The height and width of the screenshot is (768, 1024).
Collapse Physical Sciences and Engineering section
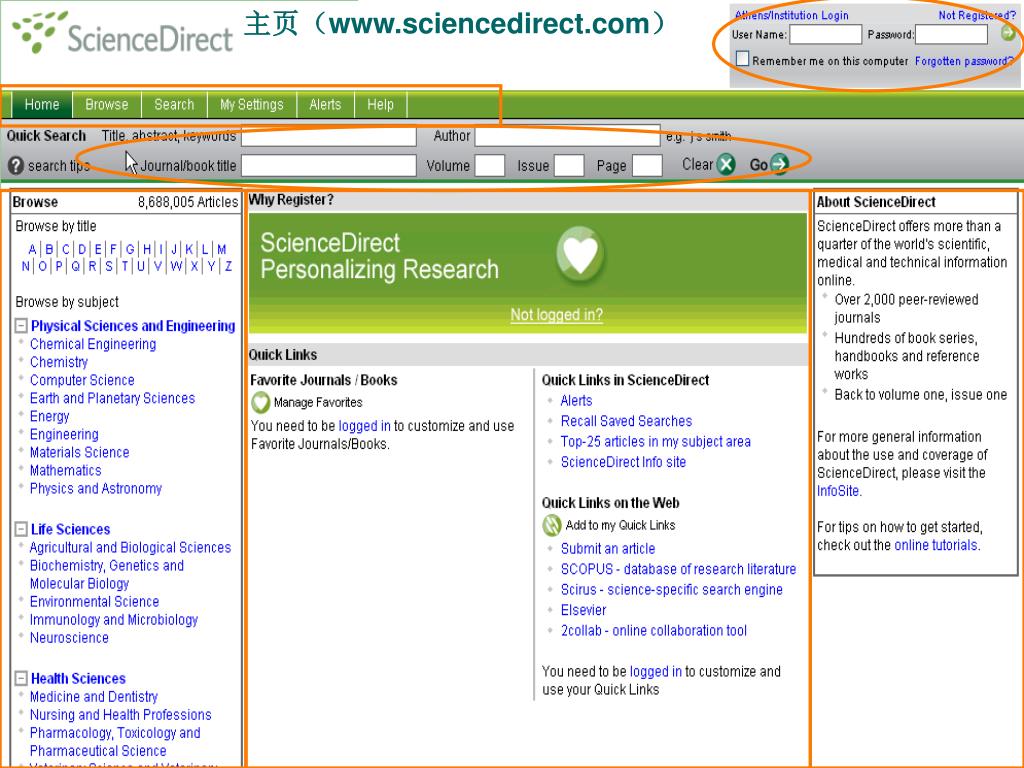tap(21, 325)
